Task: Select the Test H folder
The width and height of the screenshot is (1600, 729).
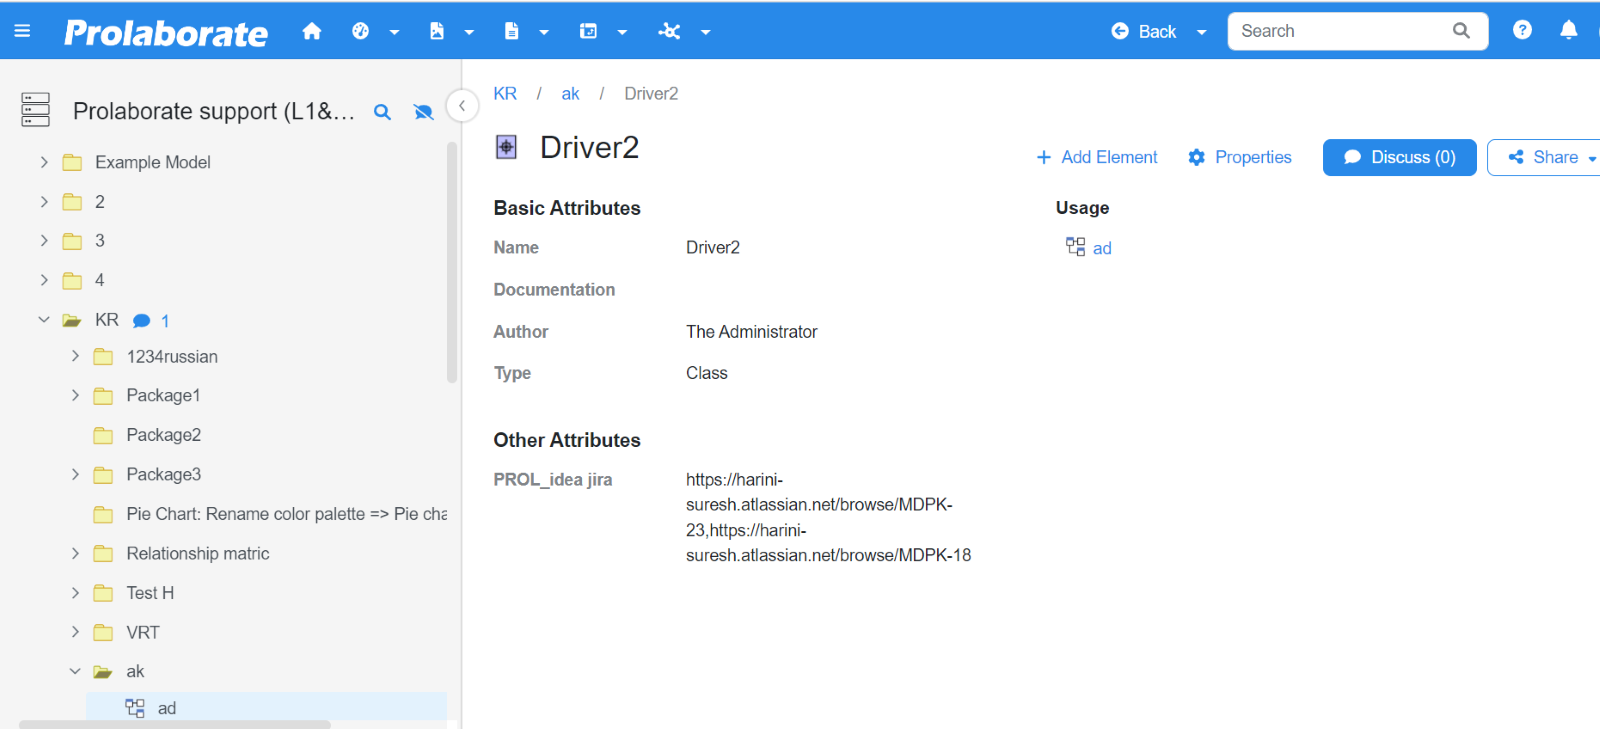Action: tap(150, 593)
